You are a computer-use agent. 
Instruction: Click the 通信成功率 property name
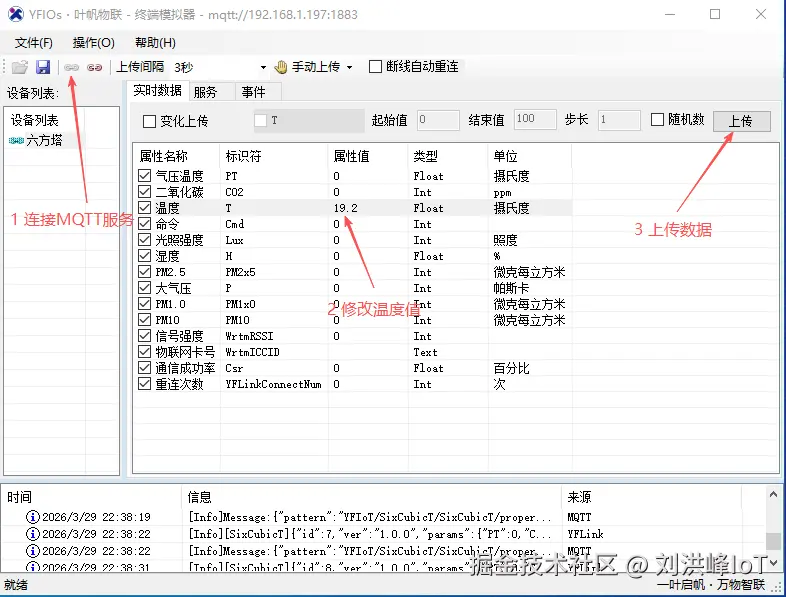[x=185, y=368]
